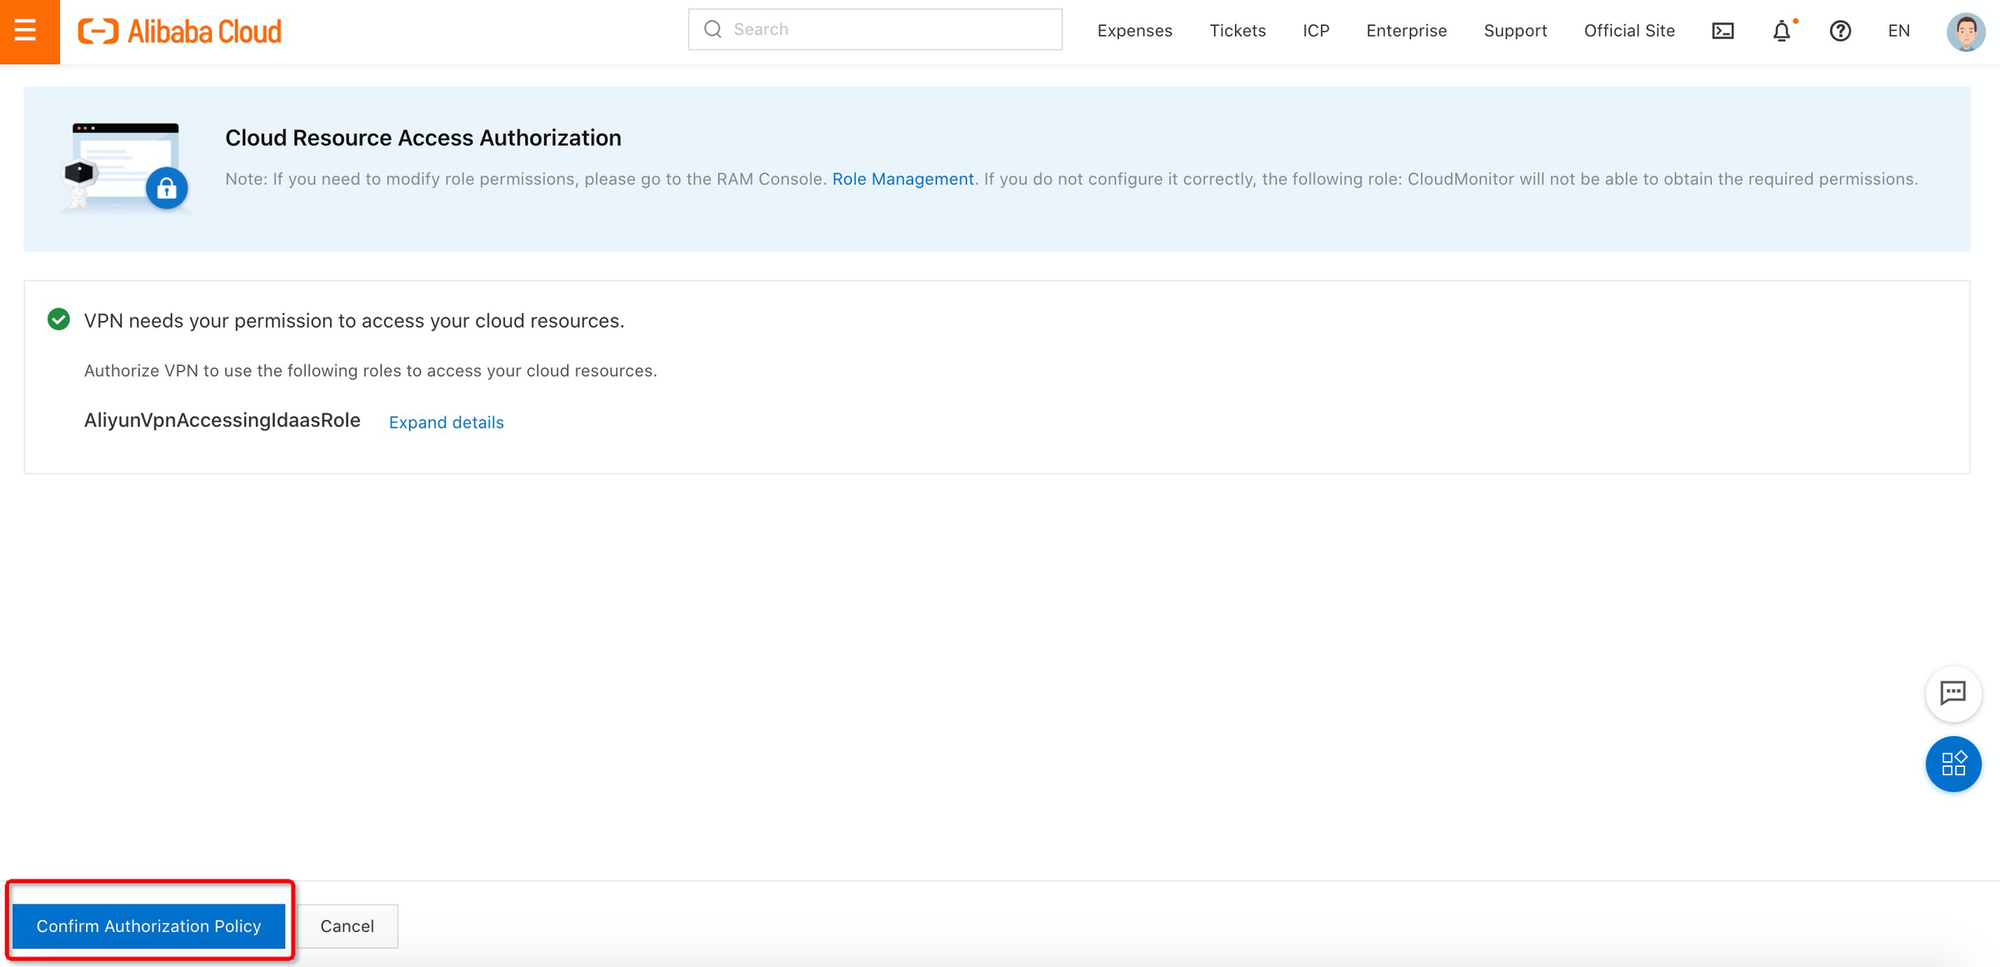Open Cloud Shell terminal
This screenshot has width=2000, height=967.
coord(1722,30)
